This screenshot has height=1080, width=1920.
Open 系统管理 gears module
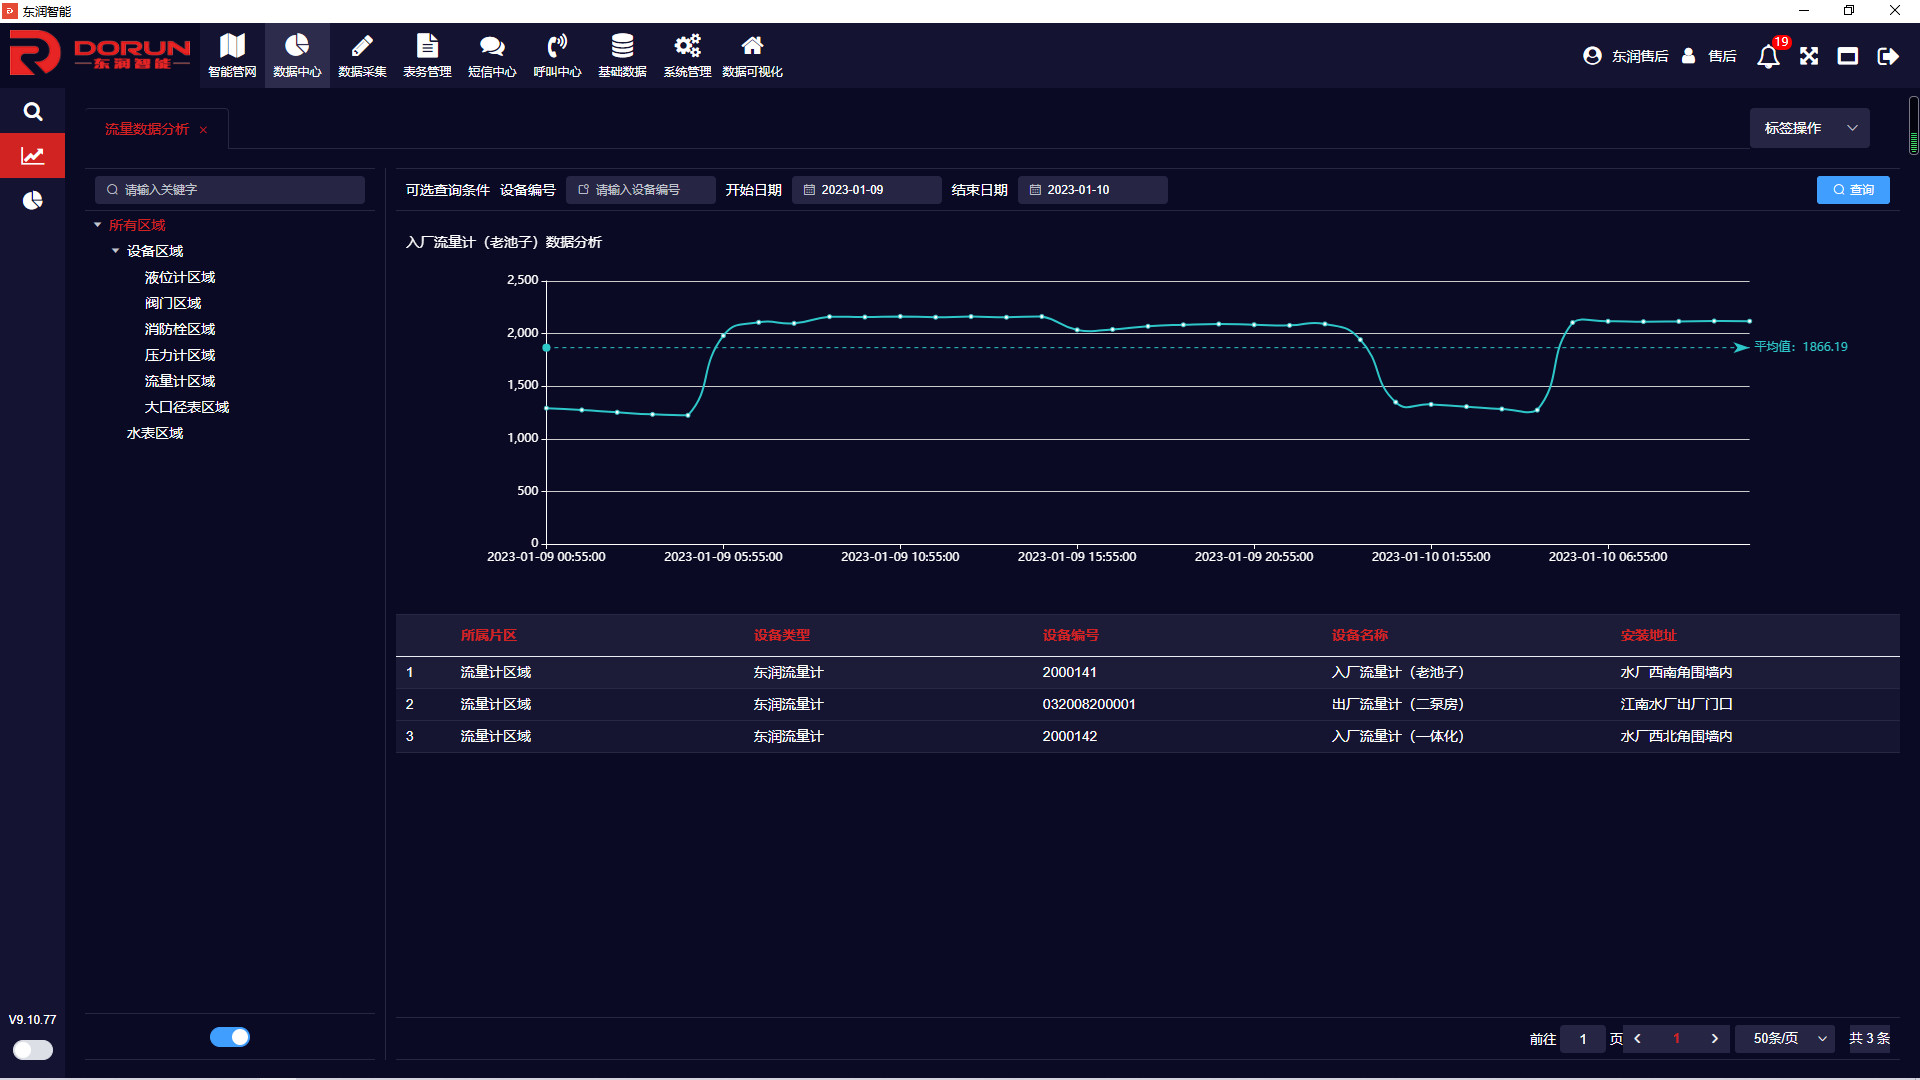tap(687, 55)
